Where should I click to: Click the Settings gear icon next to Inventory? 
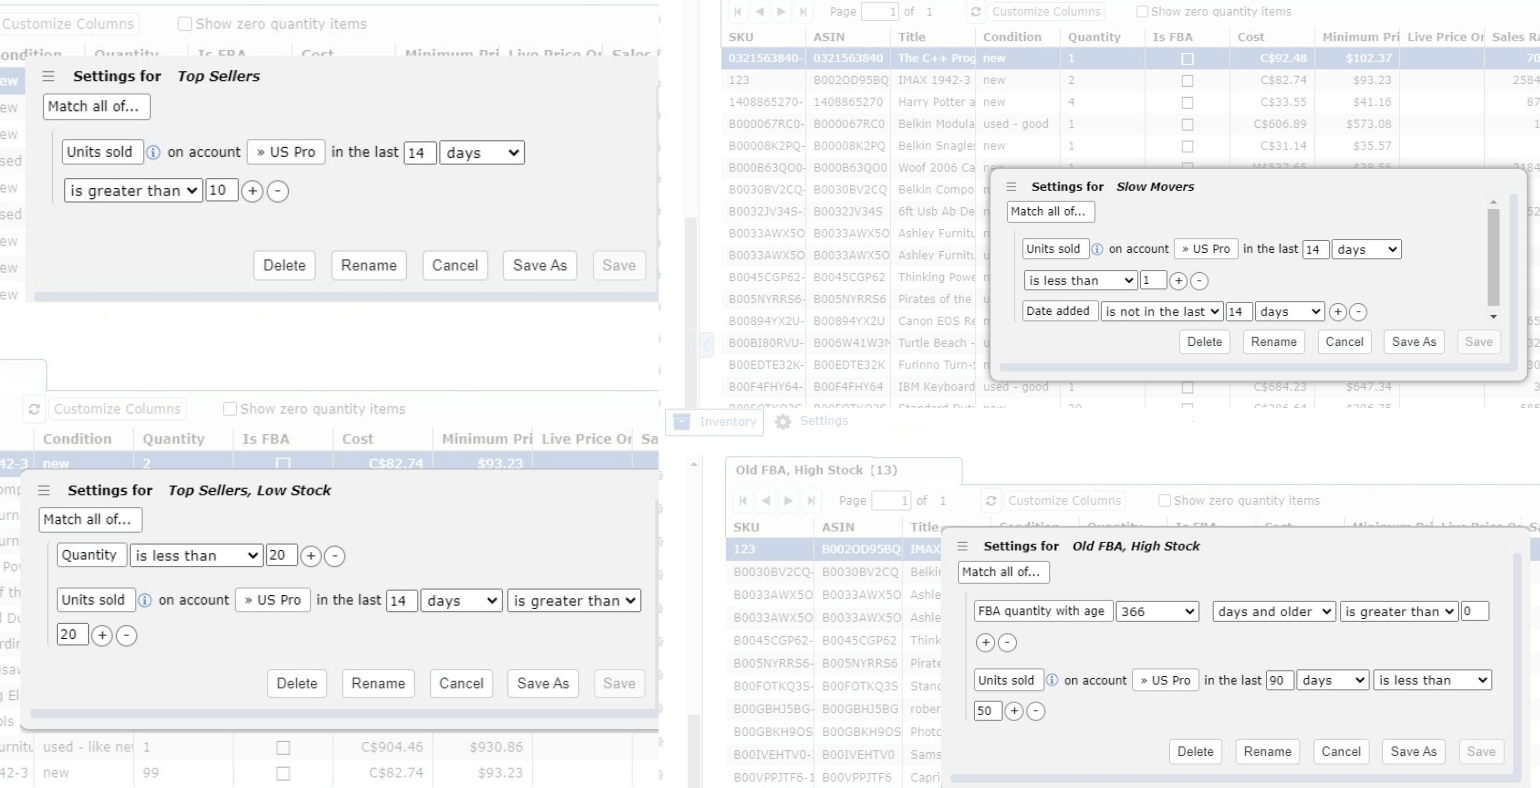[783, 421]
